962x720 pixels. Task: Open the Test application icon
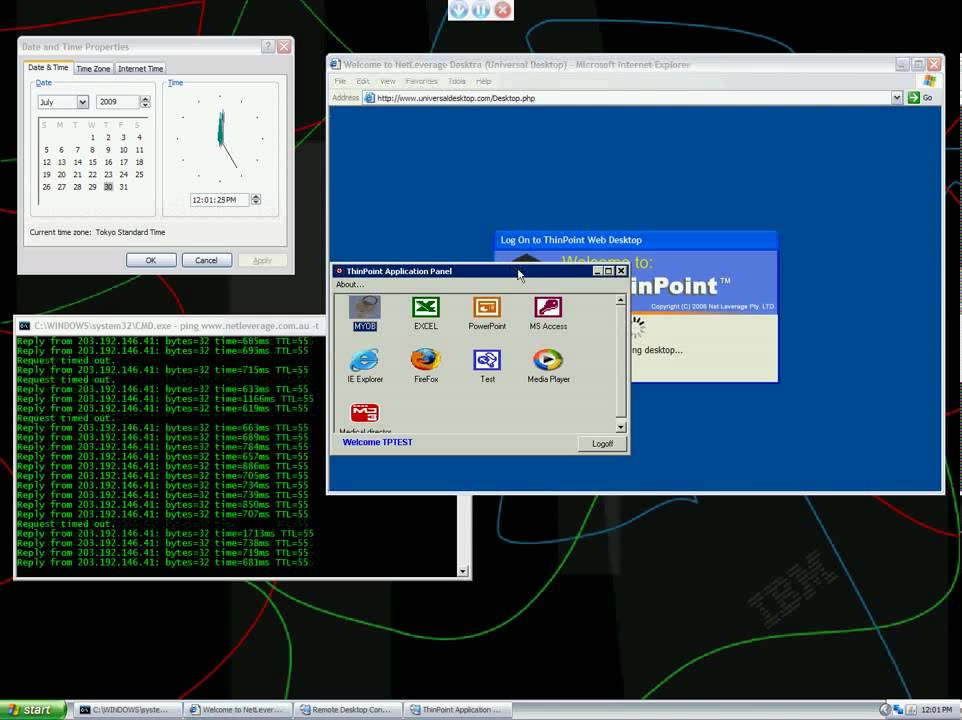[487, 366]
